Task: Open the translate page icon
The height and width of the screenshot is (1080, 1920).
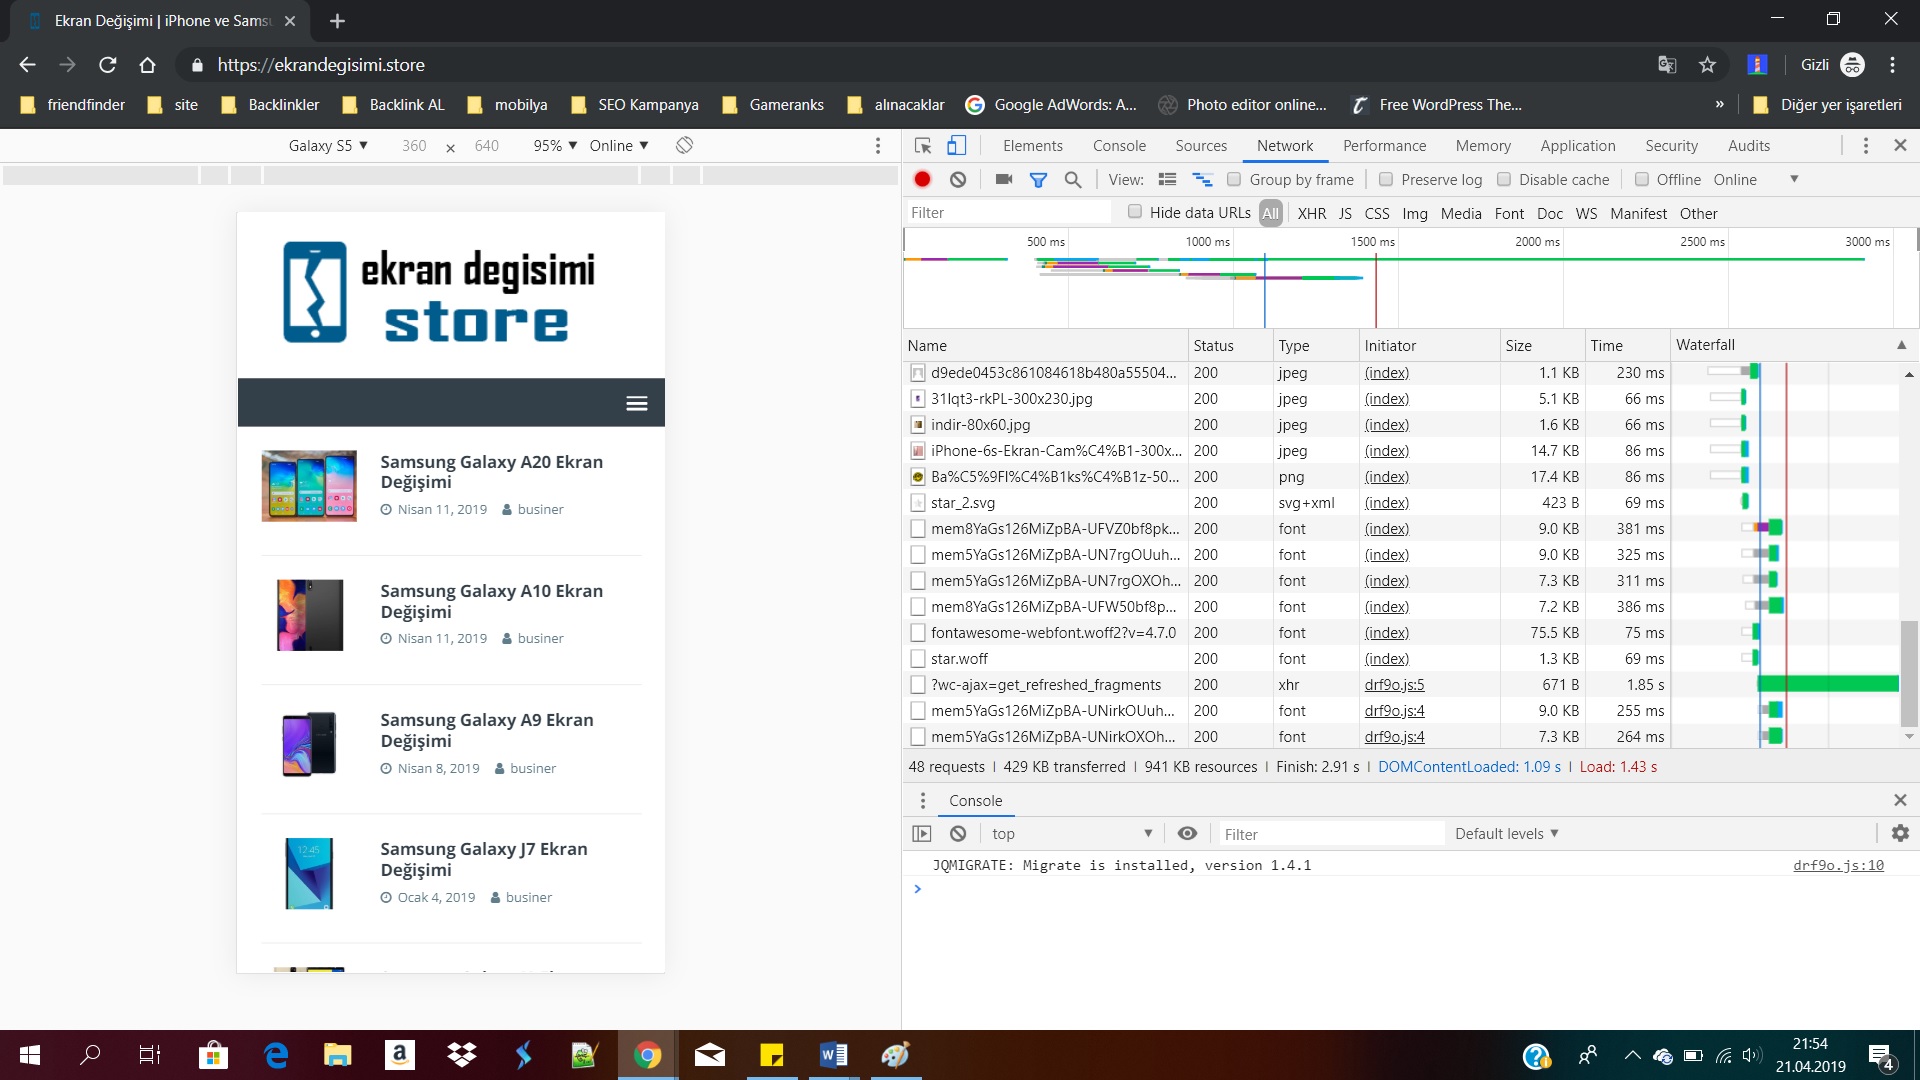Action: coord(1667,65)
